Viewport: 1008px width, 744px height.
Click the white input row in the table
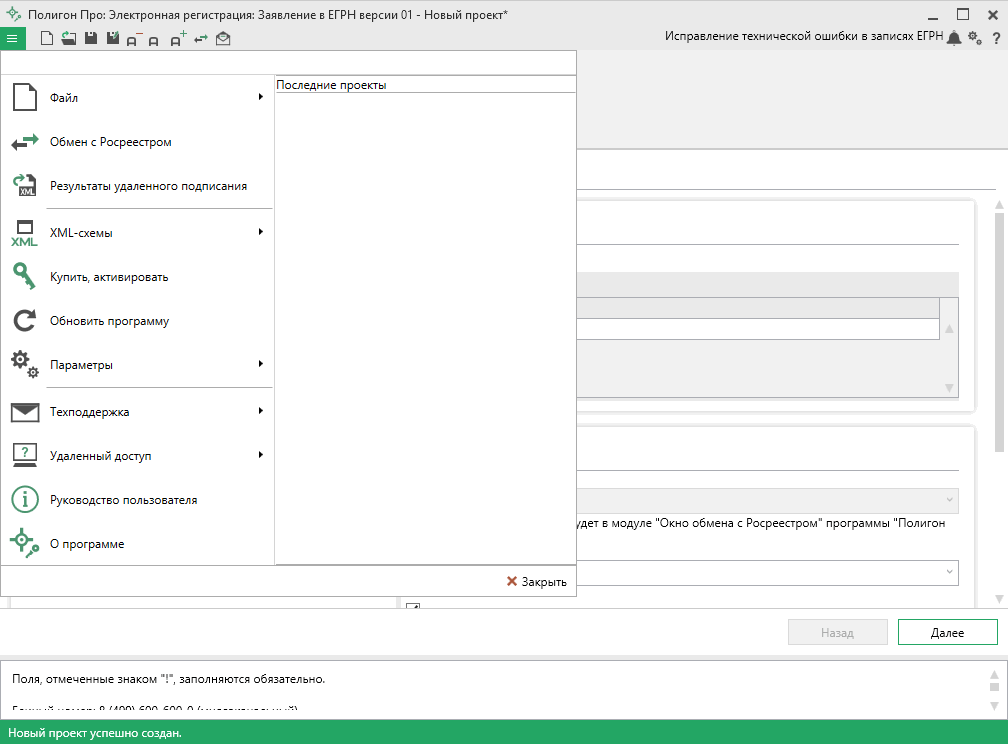pos(758,329)
